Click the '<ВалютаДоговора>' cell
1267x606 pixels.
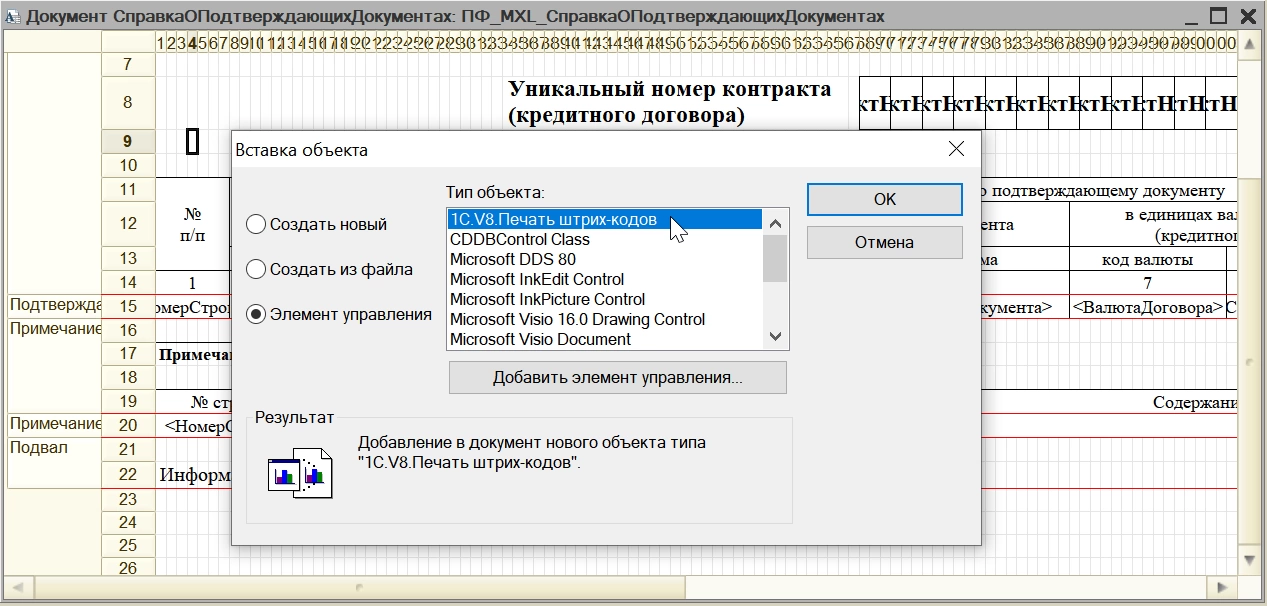click(x=1148, y=307)
